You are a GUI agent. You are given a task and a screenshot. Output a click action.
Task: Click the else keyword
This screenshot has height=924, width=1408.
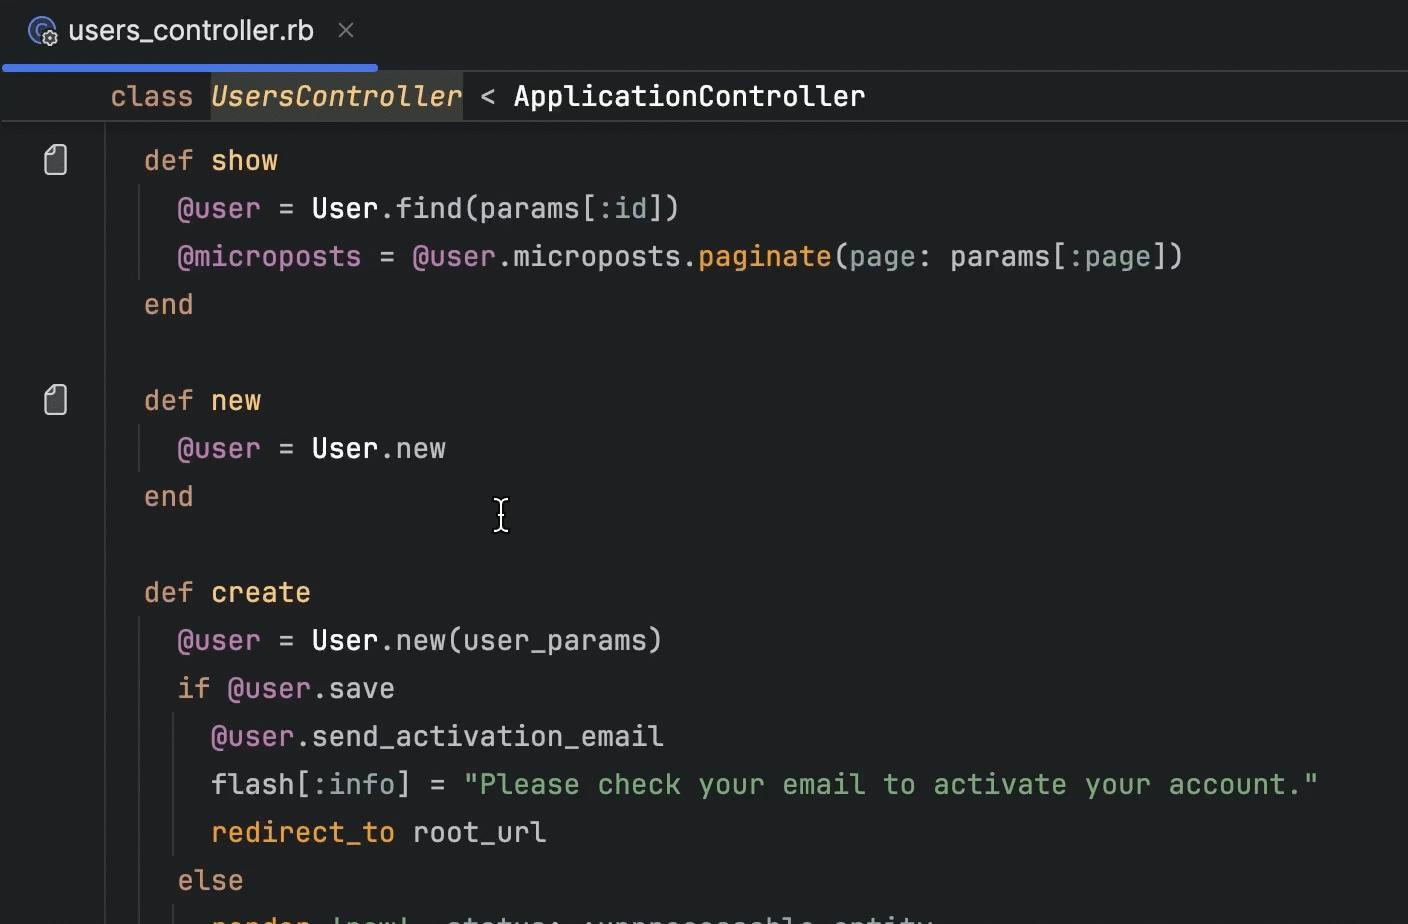coord(210,881)
